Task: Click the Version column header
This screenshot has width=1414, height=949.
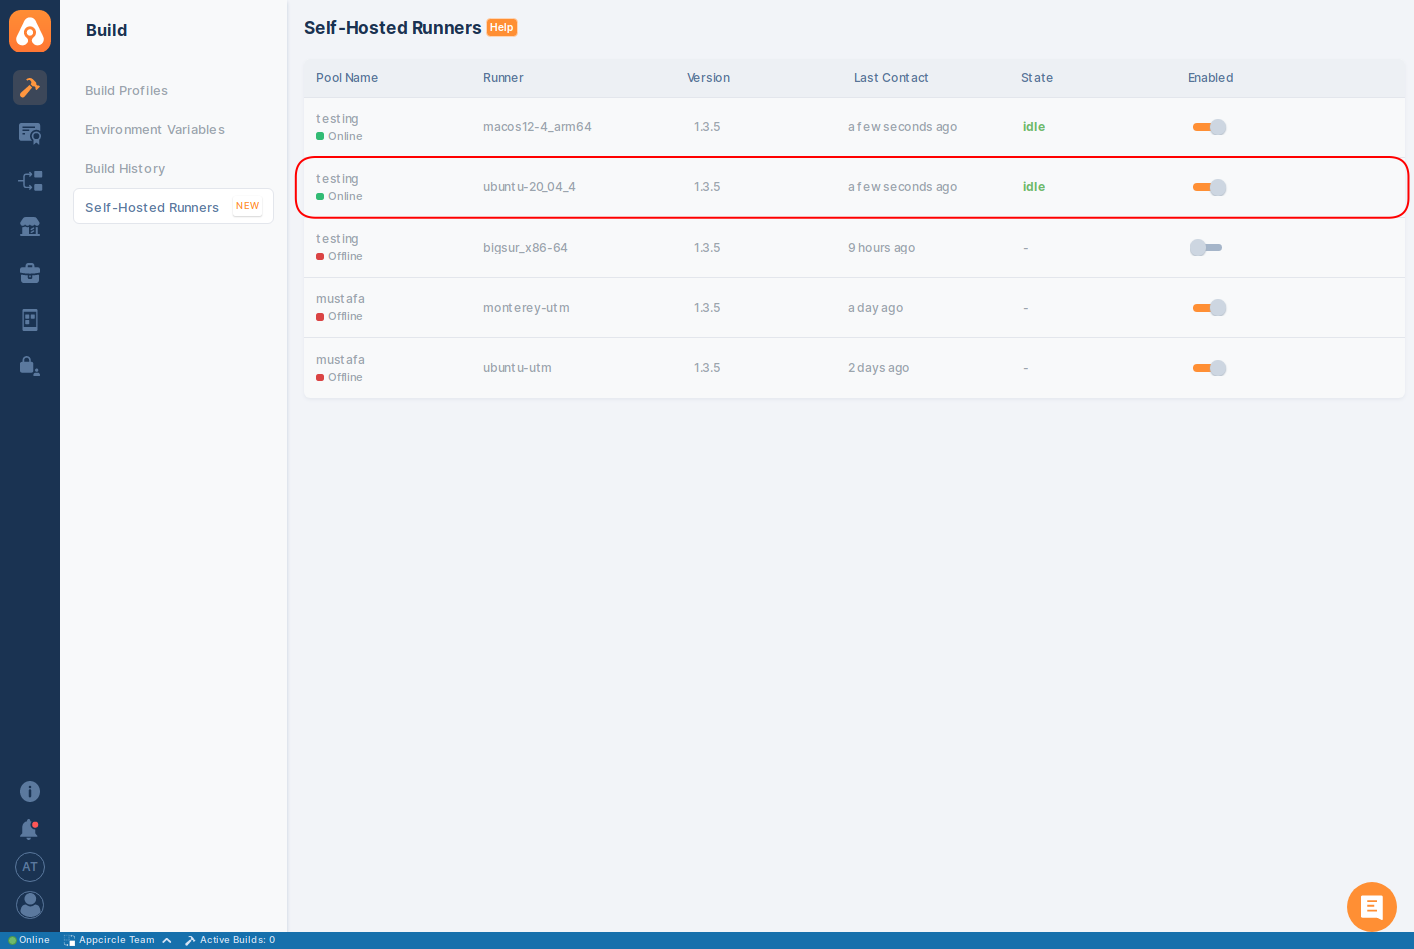Action: click(x=708, y=78)
